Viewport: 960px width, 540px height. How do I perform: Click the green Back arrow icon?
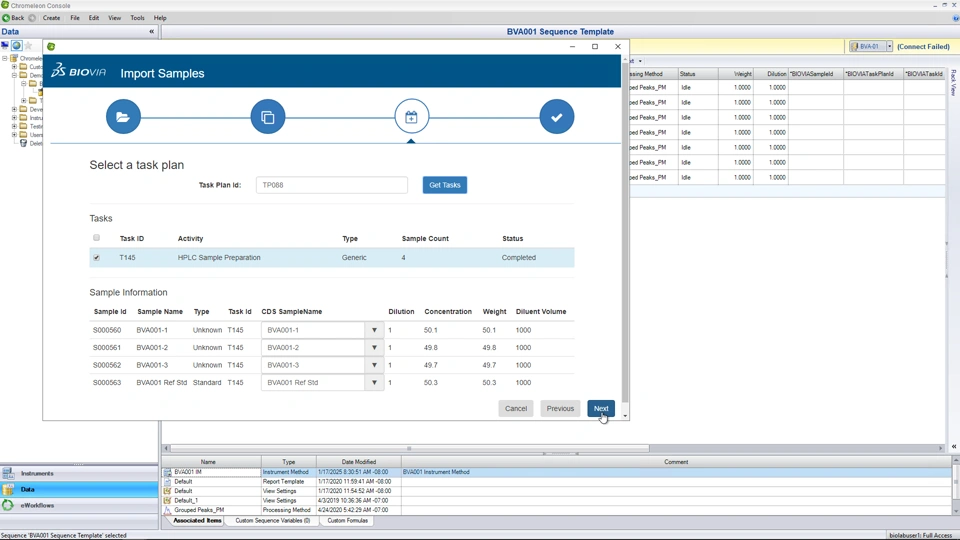click(x=6, y=18)
